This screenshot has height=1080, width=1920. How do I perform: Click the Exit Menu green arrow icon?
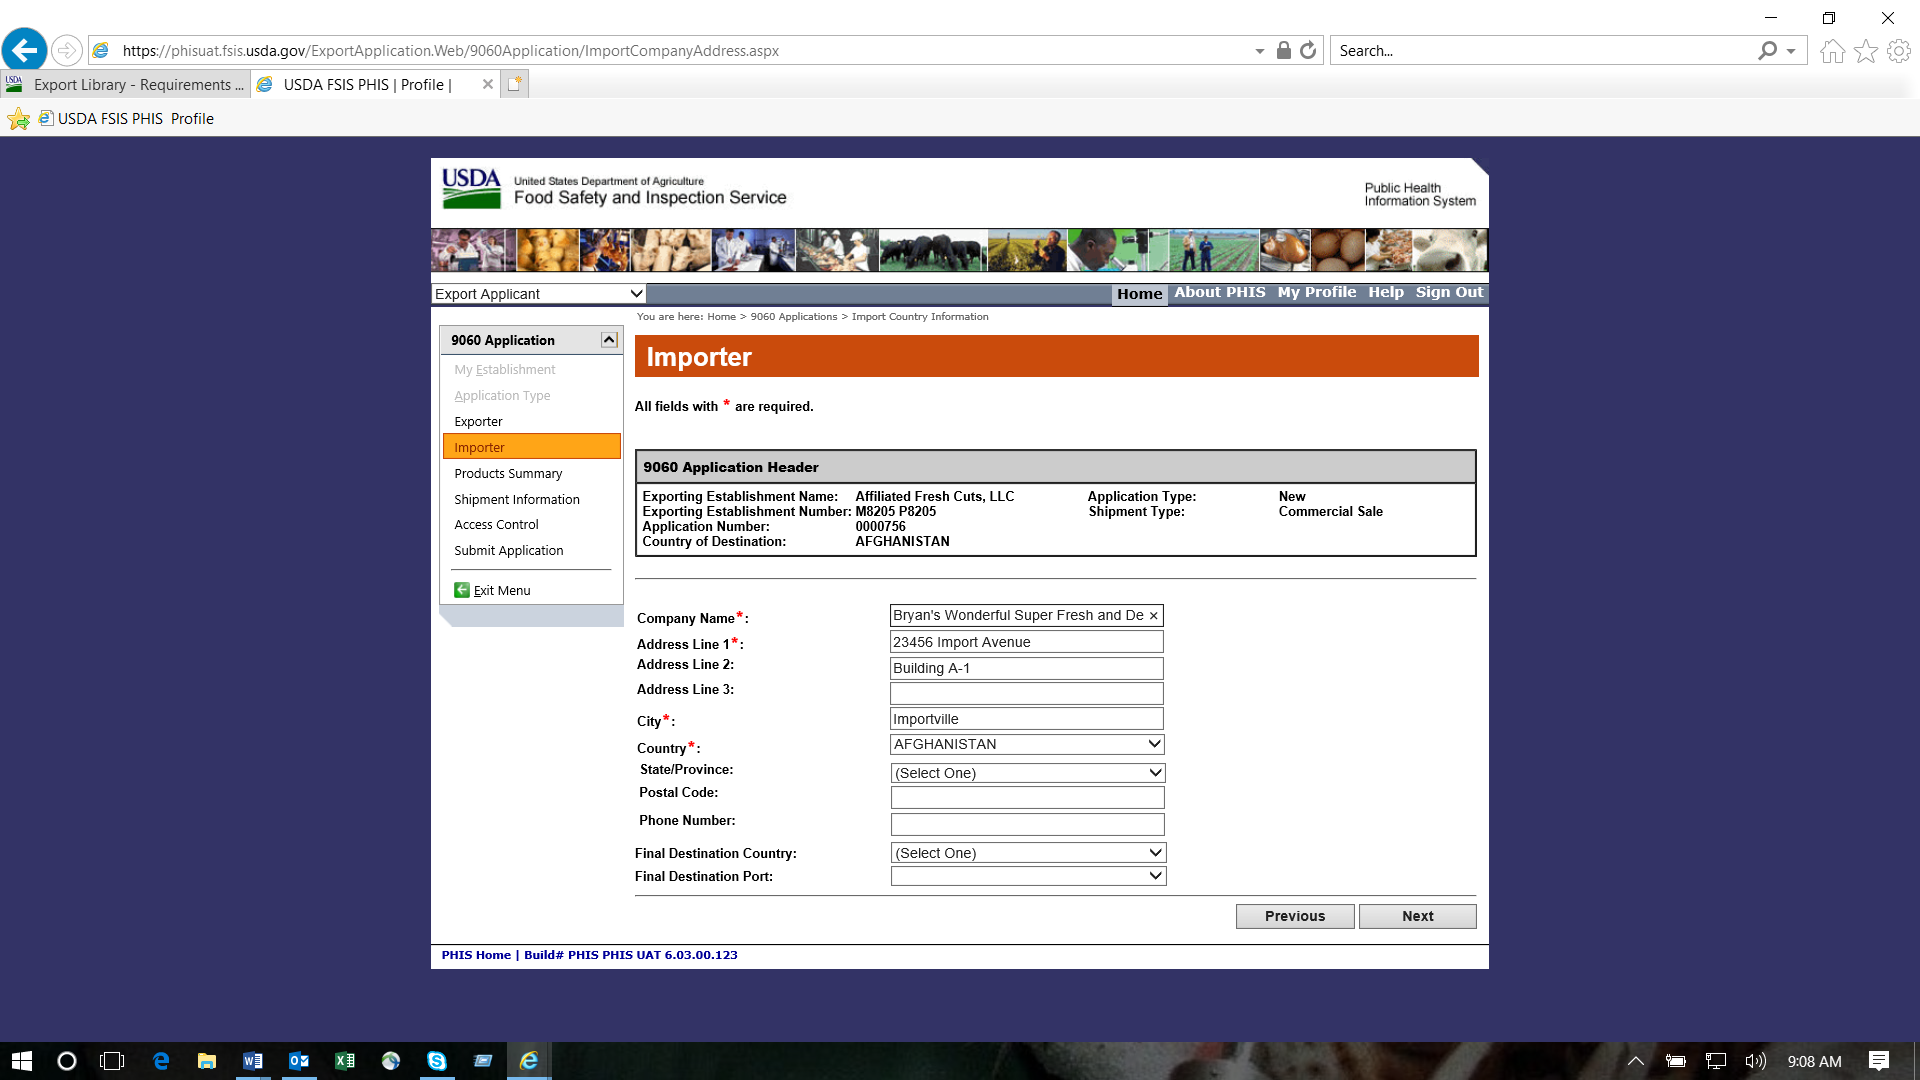(462, 590)
